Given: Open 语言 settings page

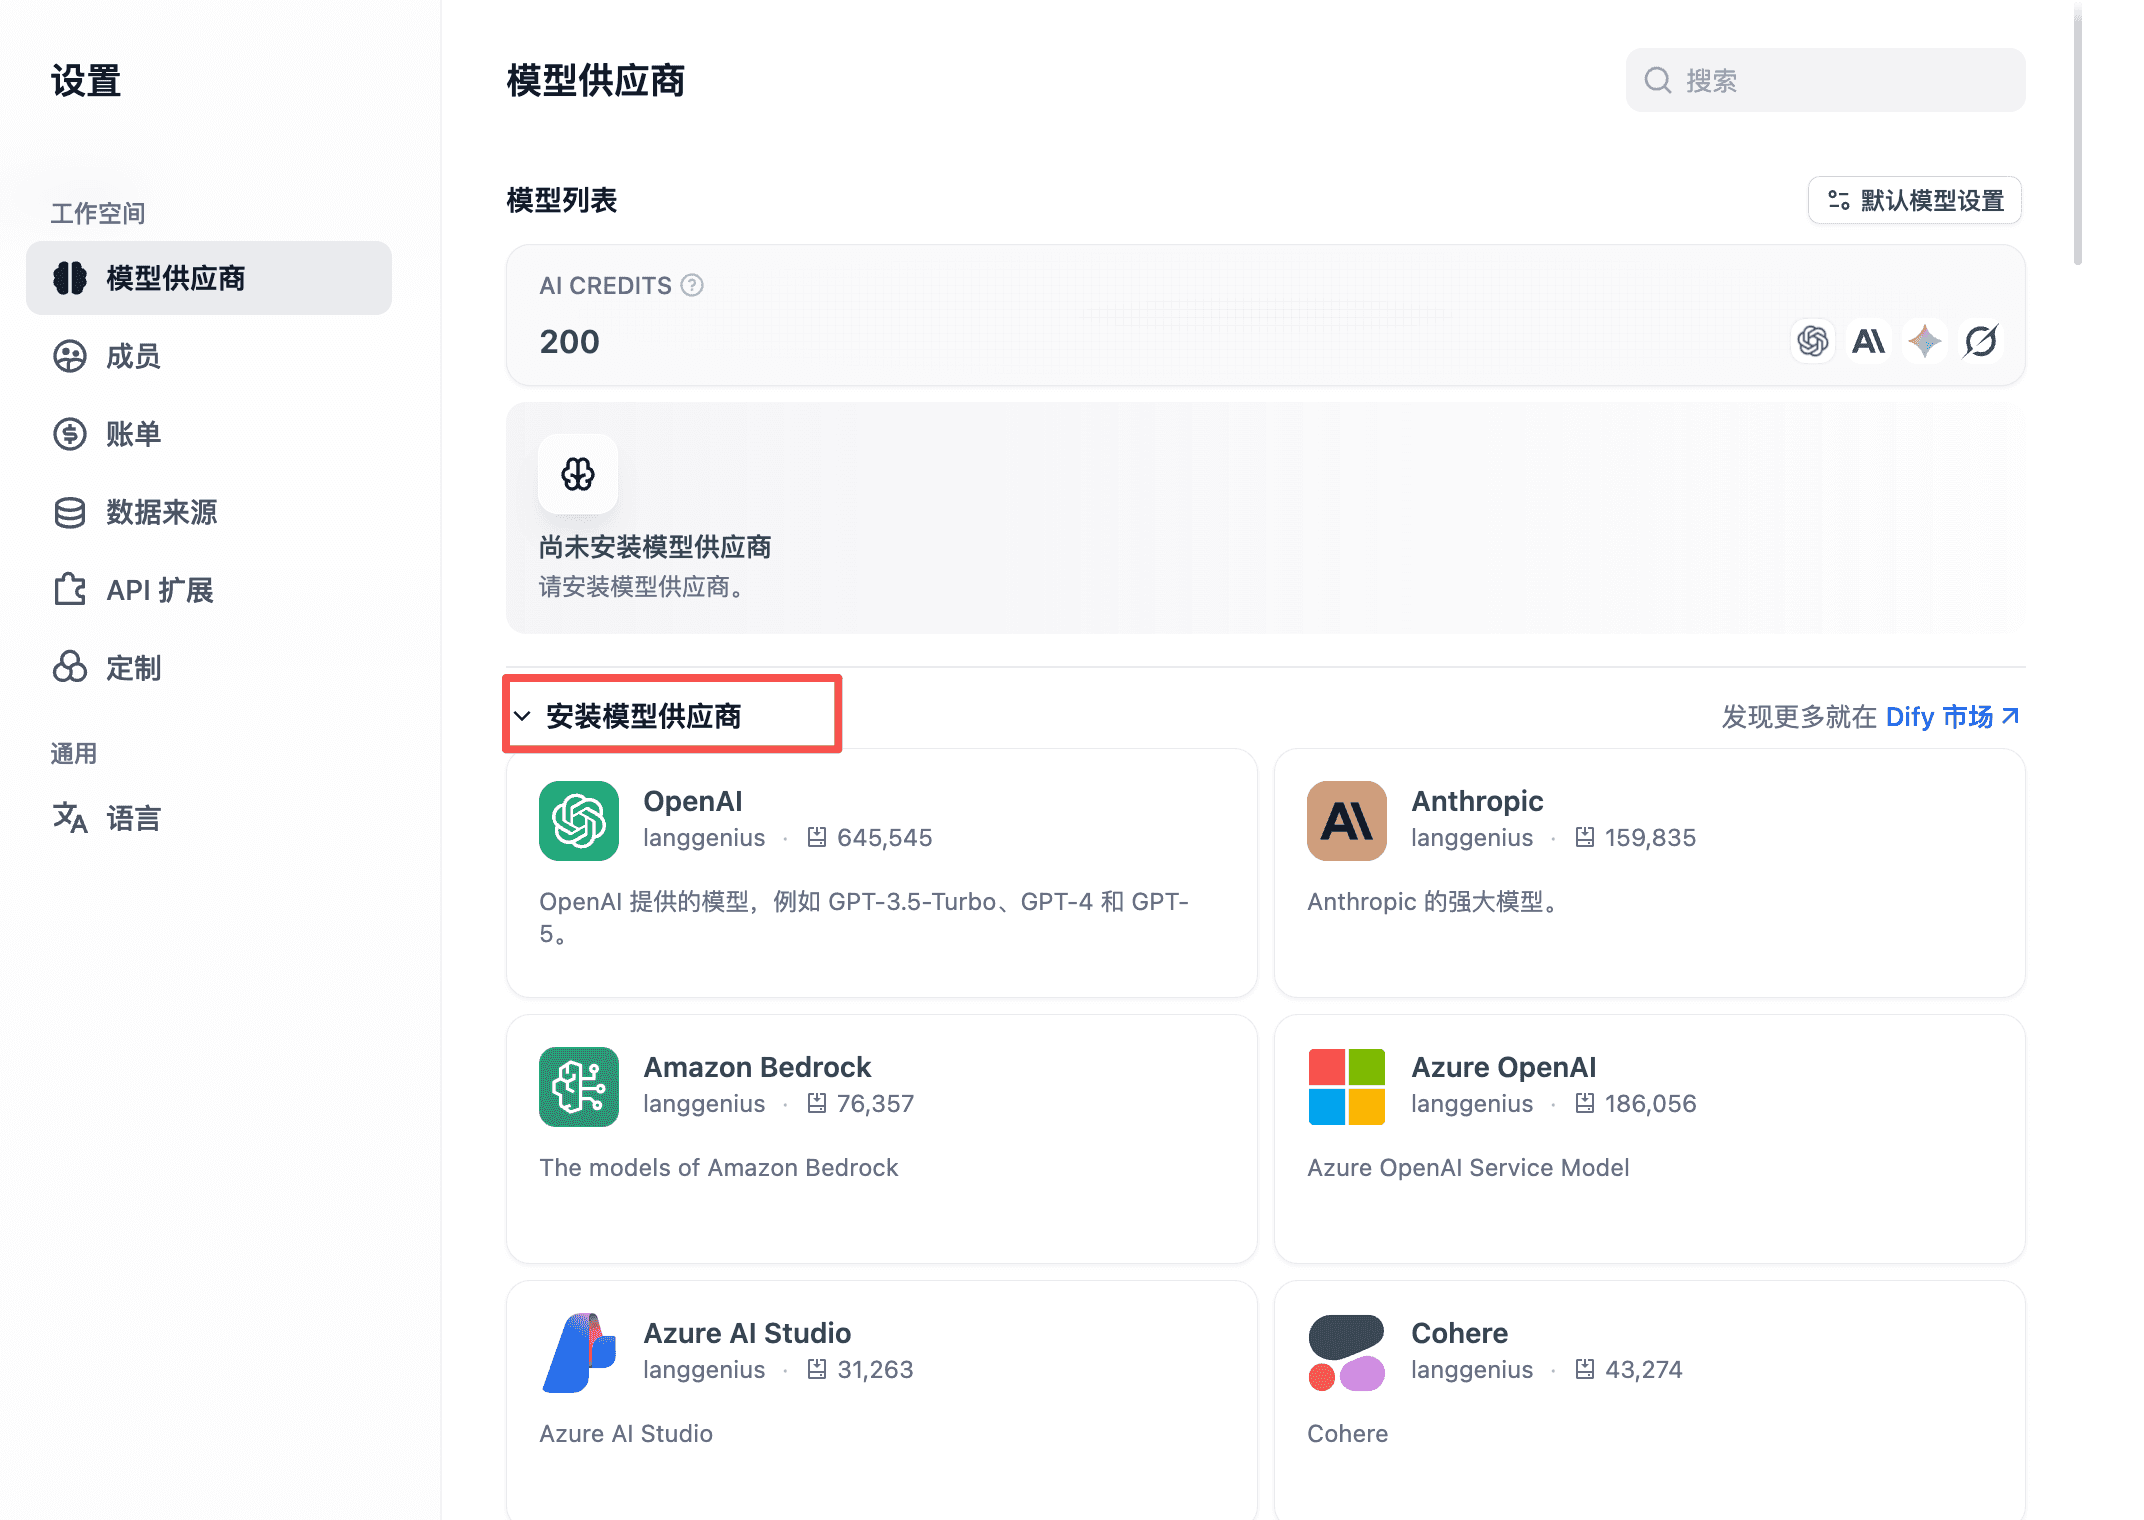Looking at the screenshot, I should 209,818.
